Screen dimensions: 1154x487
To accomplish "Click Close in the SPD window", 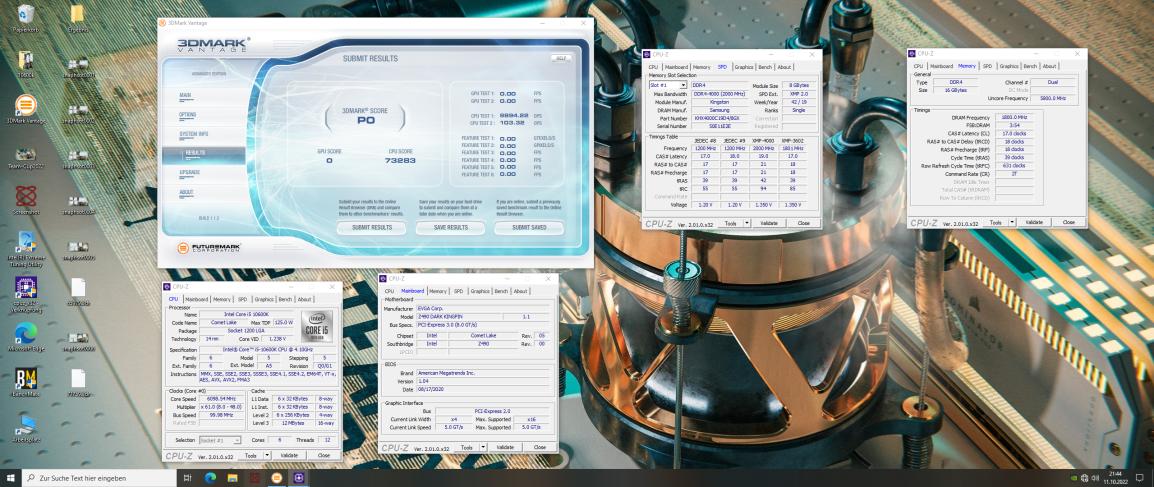I will [x=803, y=223].
